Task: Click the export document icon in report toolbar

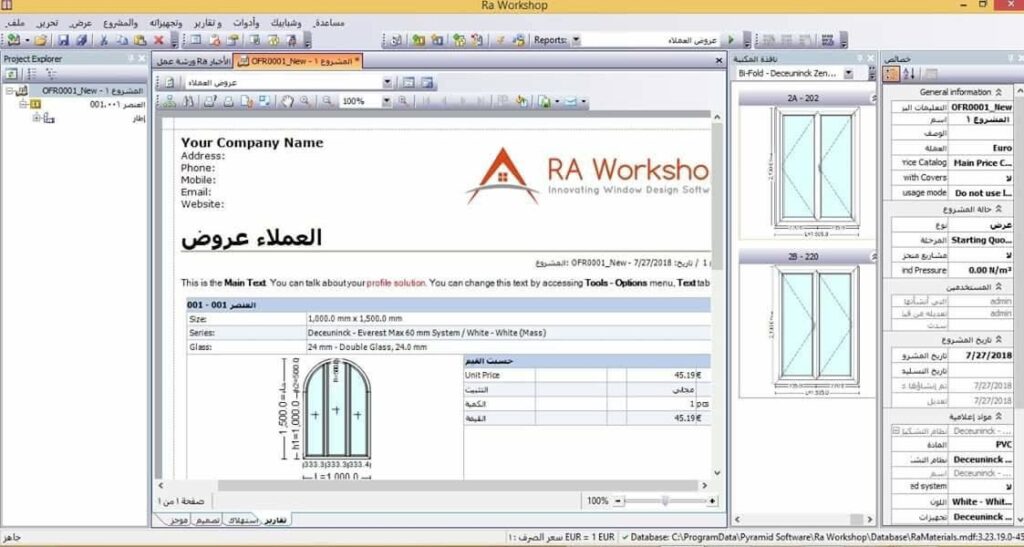Action: point(544,102)
